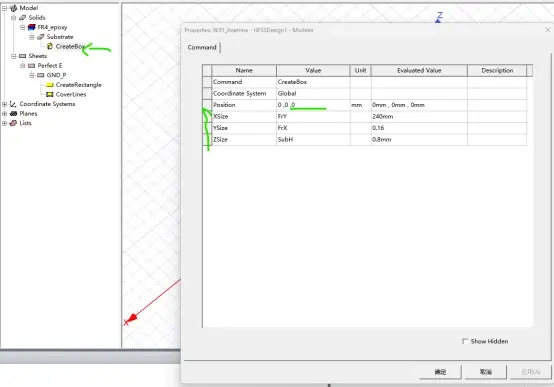Click the Coordinate System value Global

pyautogui.click(x=313, y=93)
